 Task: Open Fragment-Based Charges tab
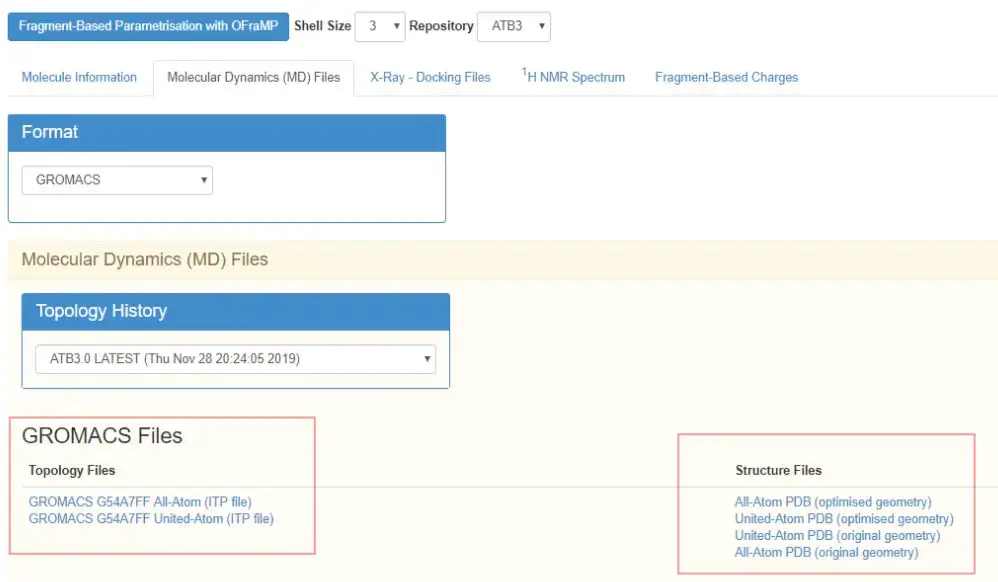pyautogui.click(x=726, y=78)
